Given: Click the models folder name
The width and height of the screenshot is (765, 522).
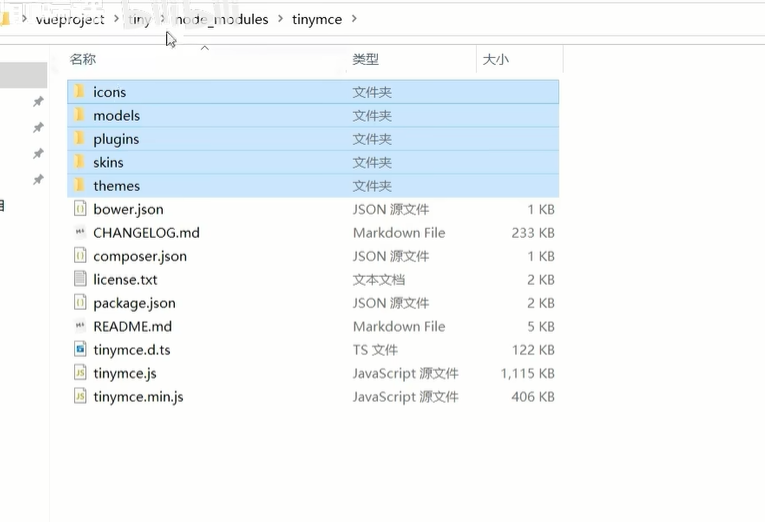Looking at the screenshot, I should pyautogui.click(x=117, y=116).
